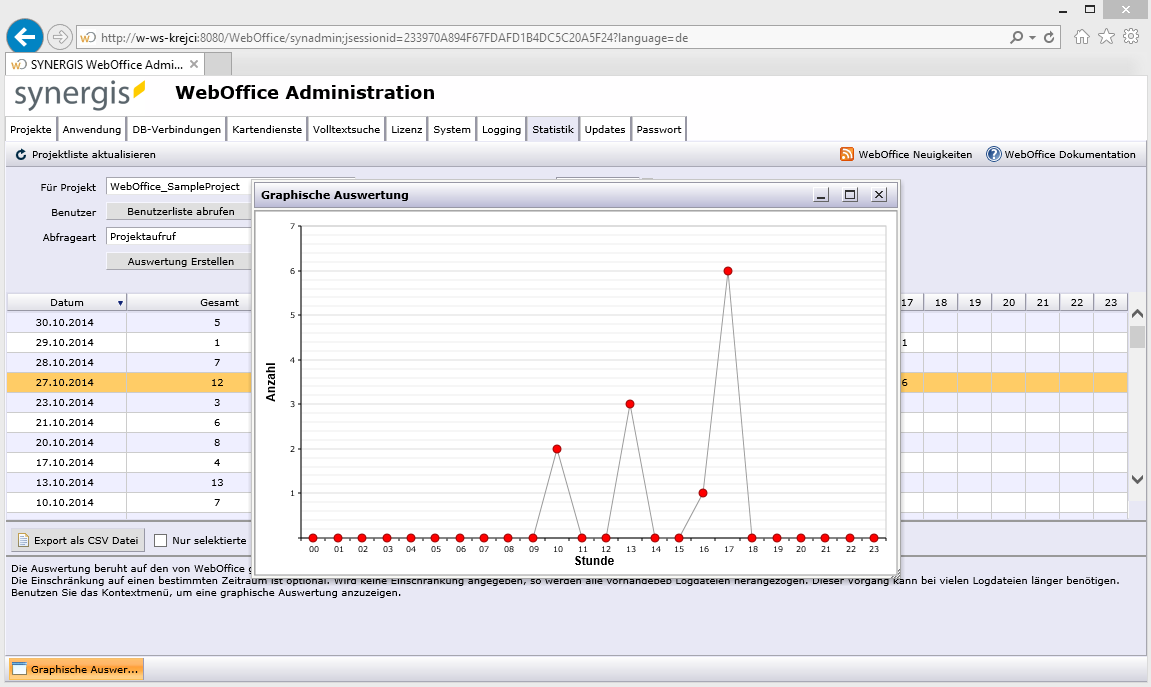Toggle the Nur selektierte checkbox
The height and width of the screenshot is (687, 1151).
pyautogui.click(x=160, y=541)
